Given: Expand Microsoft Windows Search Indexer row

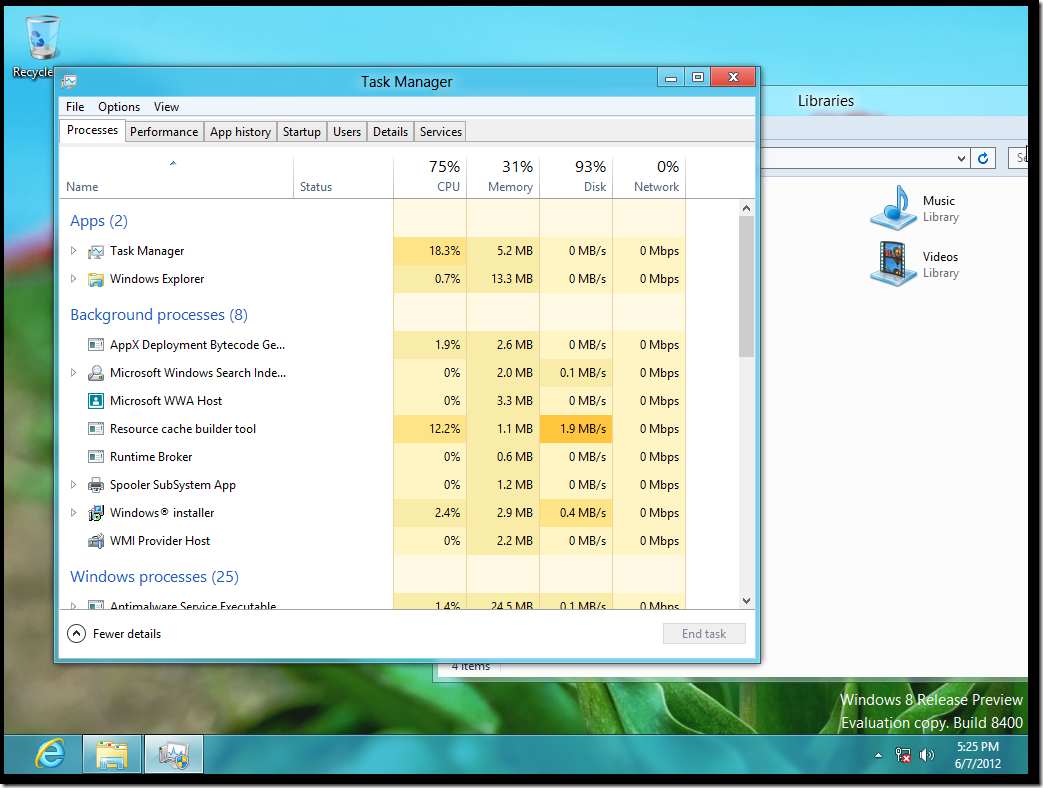Looking at the screenshot, I should click(x=73, y=373).
